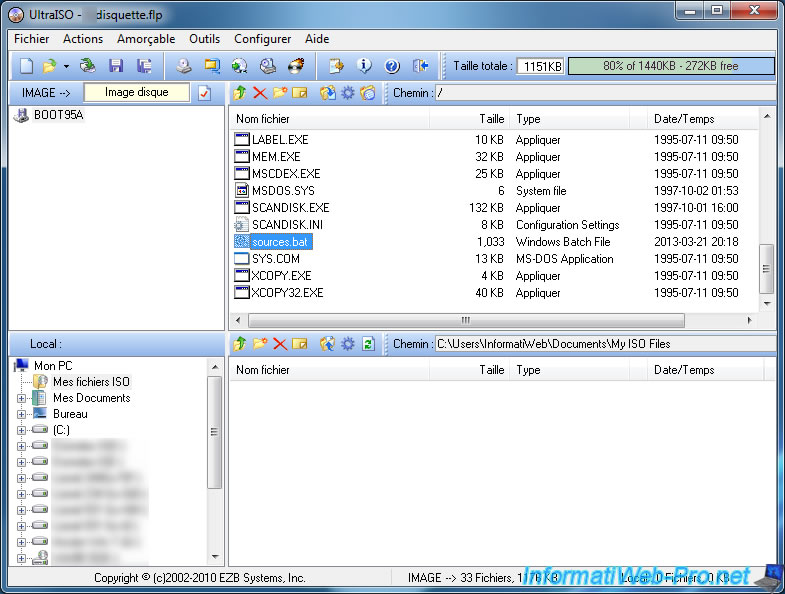
Task: Open the Amorçable menu
Action: 146,39
